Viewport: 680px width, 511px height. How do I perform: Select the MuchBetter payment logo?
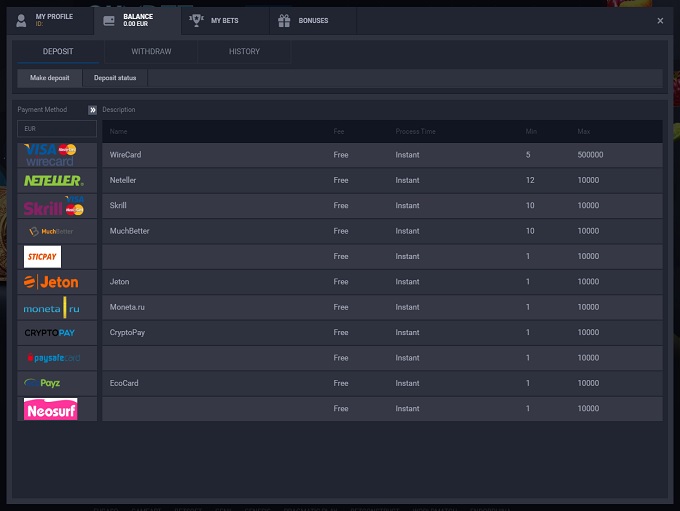[52, 232]
